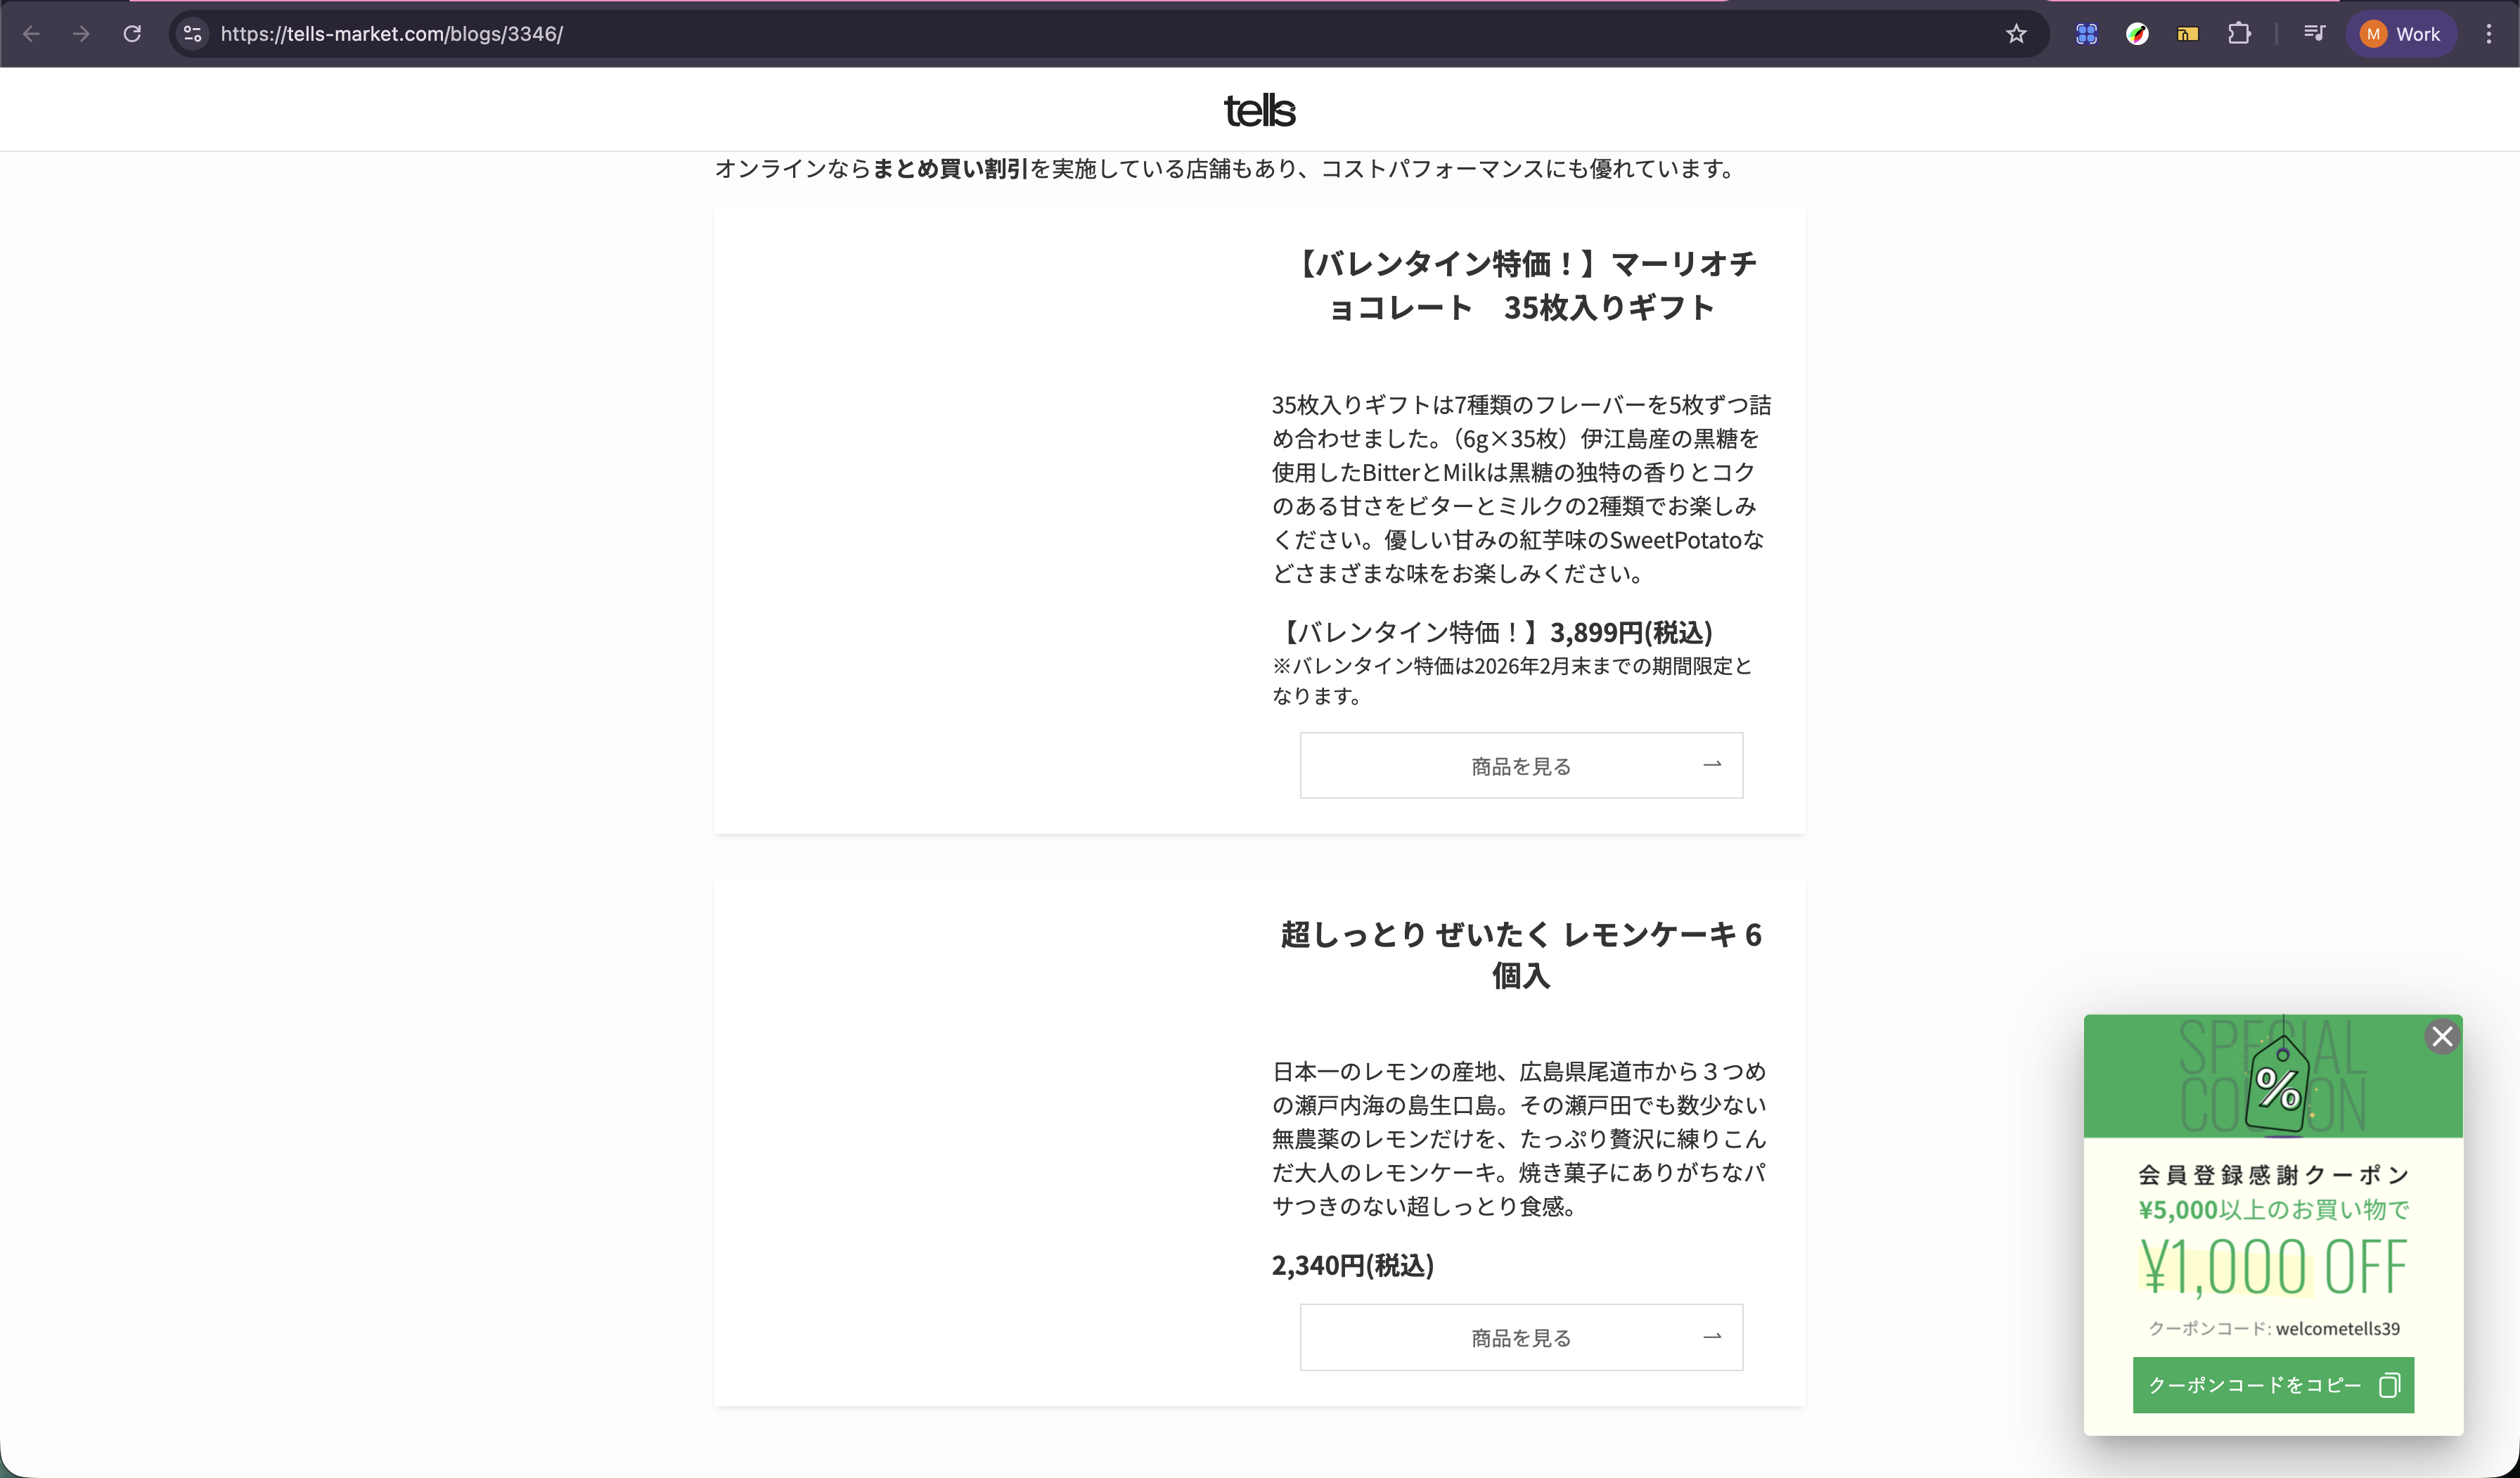This screenshot has width=2520, height=1478.
Task: View the Mario chocolate 35枚入り product
Action: (1521, 766)
